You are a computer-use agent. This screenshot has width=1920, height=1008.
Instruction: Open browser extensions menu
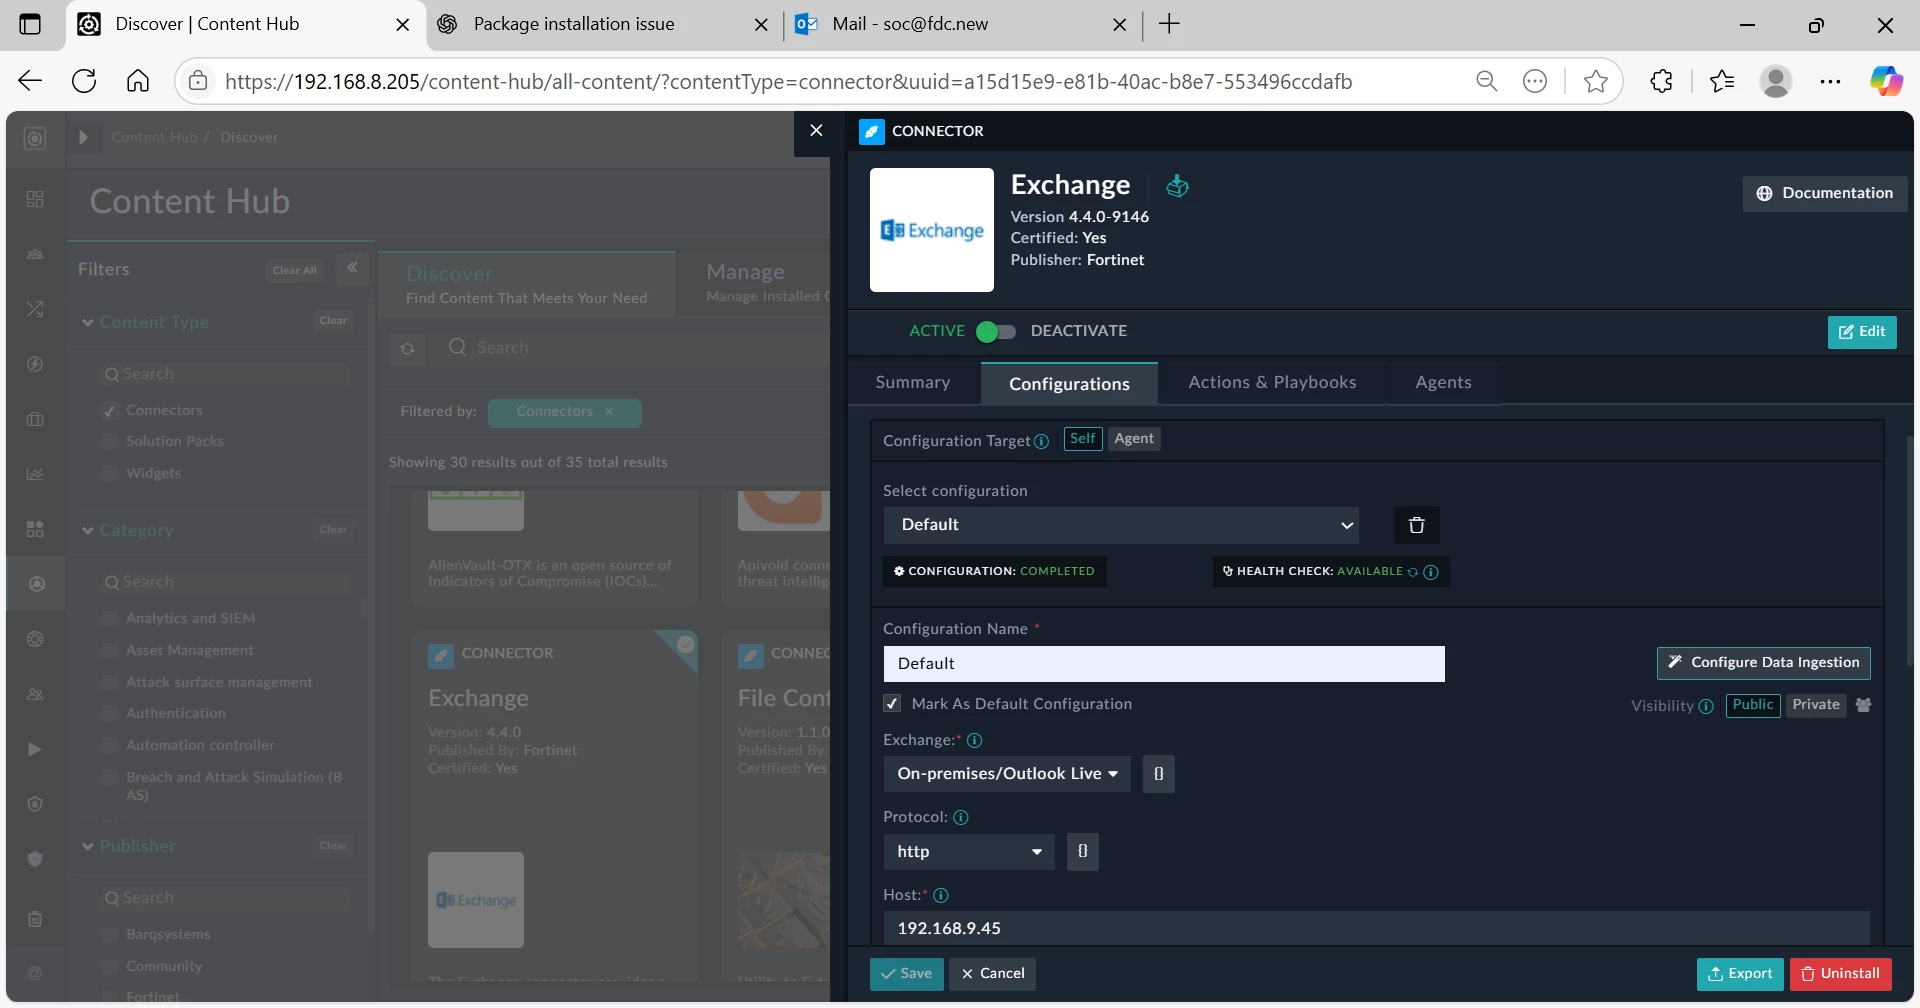(1662, 81)
